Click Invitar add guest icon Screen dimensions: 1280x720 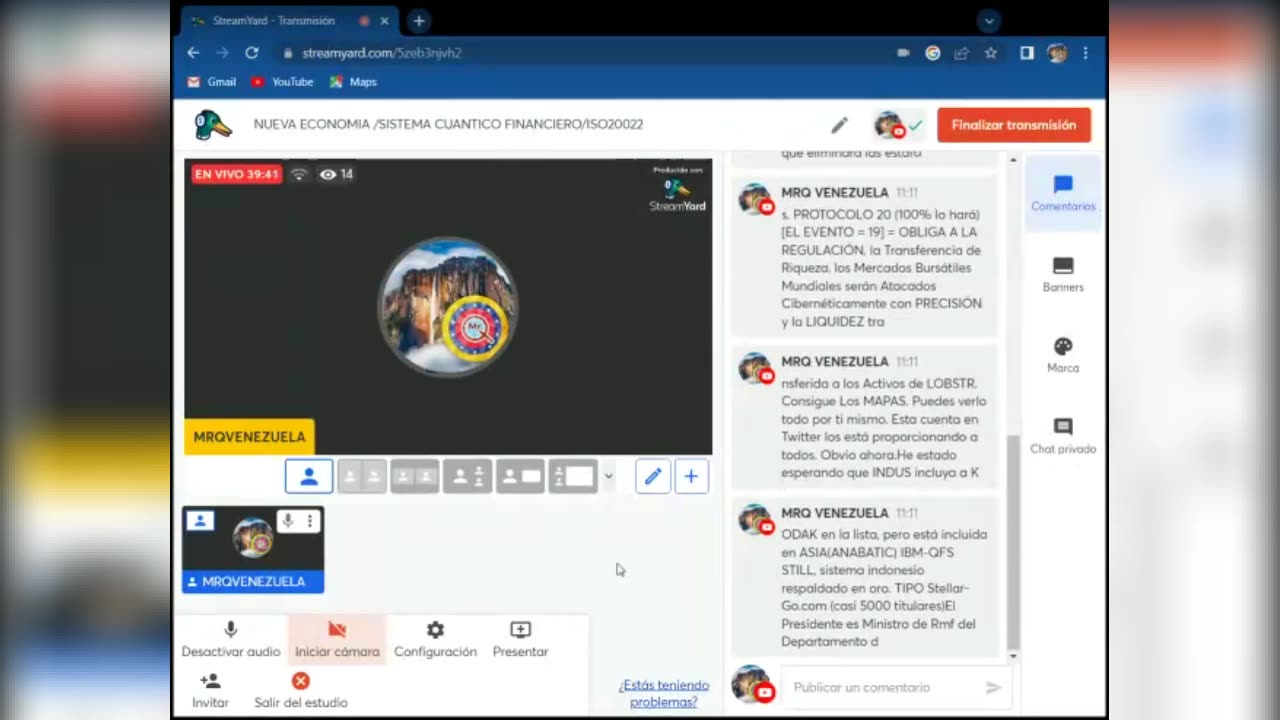[210, 690]
